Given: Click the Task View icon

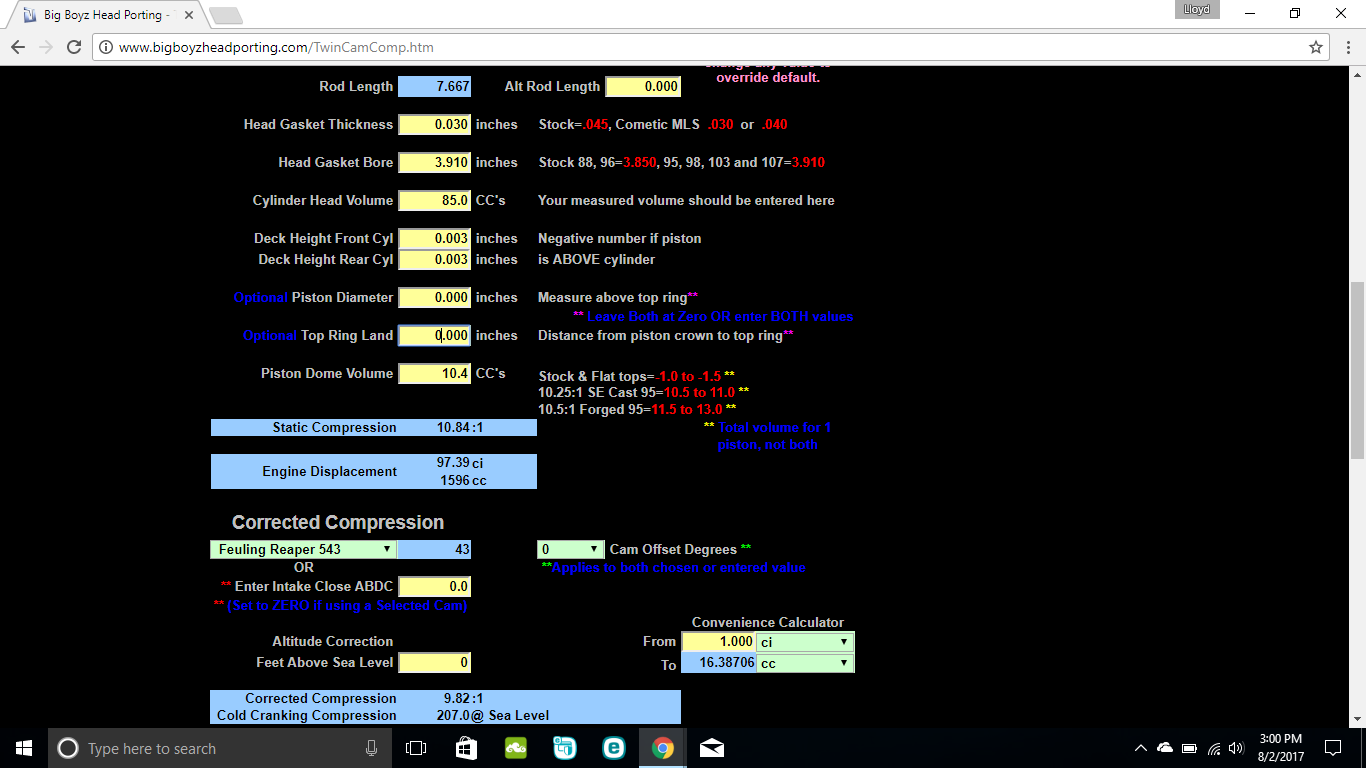Looking at the screenshot, I should pyautogui.click(x=416, y=748).
